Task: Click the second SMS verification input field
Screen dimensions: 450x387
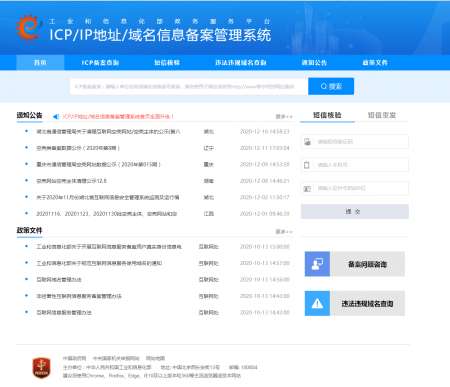Action: (x=355, y=165)
